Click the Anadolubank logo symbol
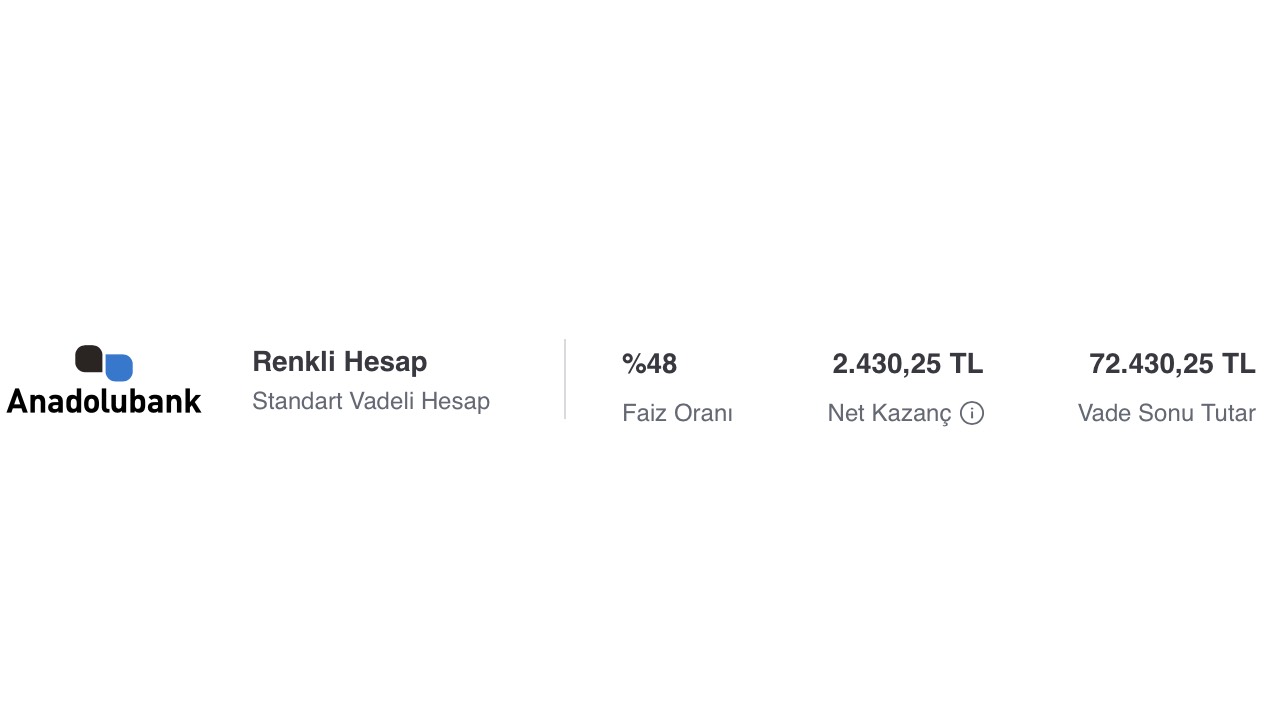This screenshot has height=720, width=1280. [104, 363]
